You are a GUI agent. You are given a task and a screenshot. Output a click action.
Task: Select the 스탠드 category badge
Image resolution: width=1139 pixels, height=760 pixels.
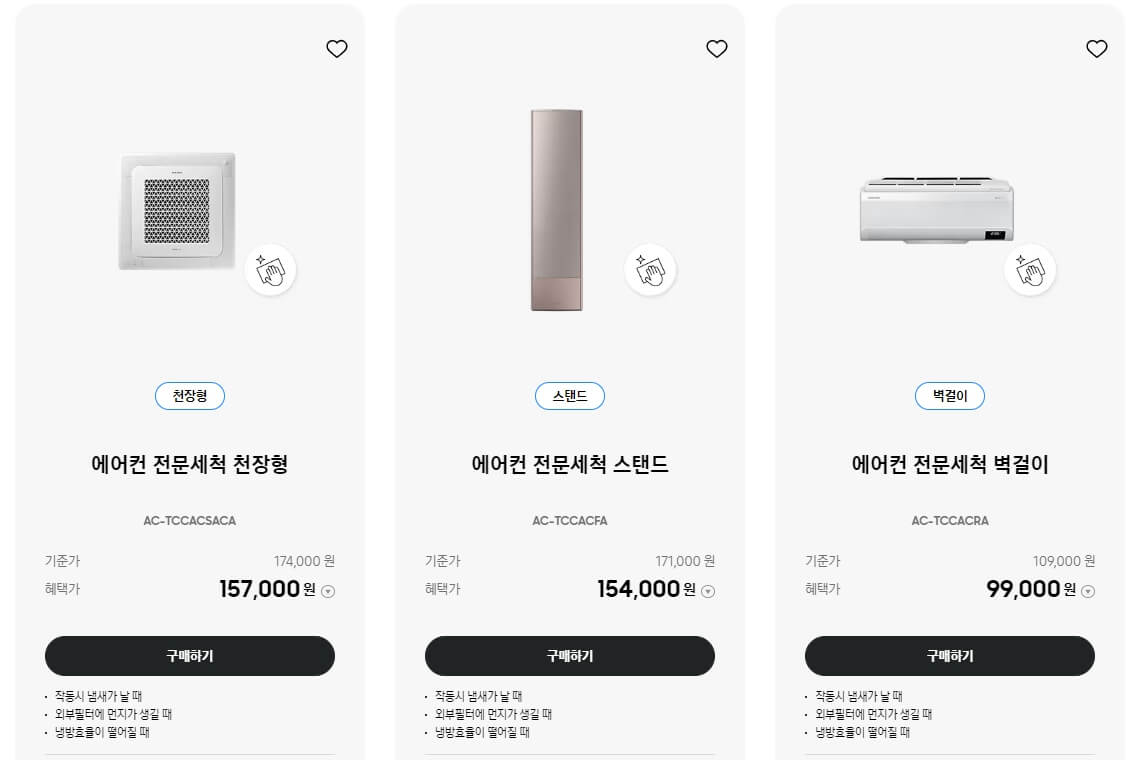[569, 396]
